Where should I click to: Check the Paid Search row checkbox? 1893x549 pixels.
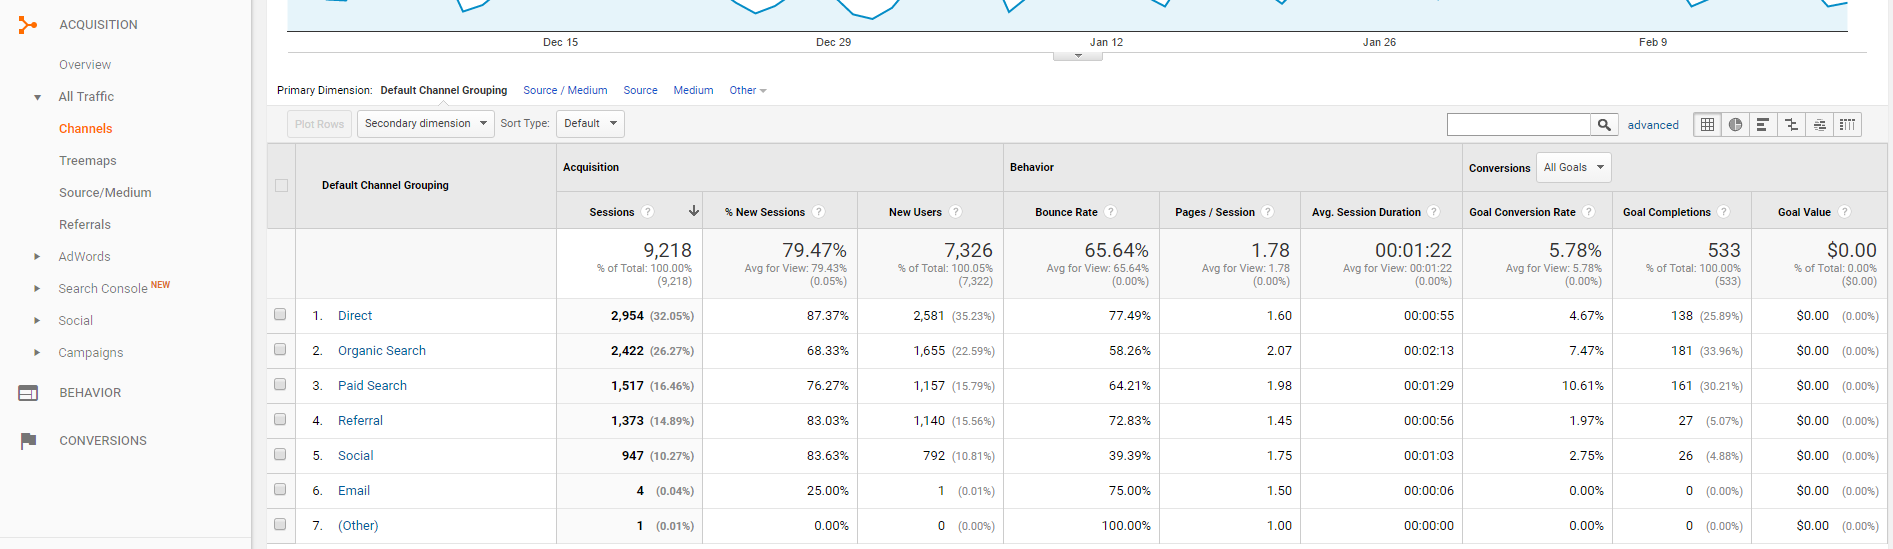[280, 385]
